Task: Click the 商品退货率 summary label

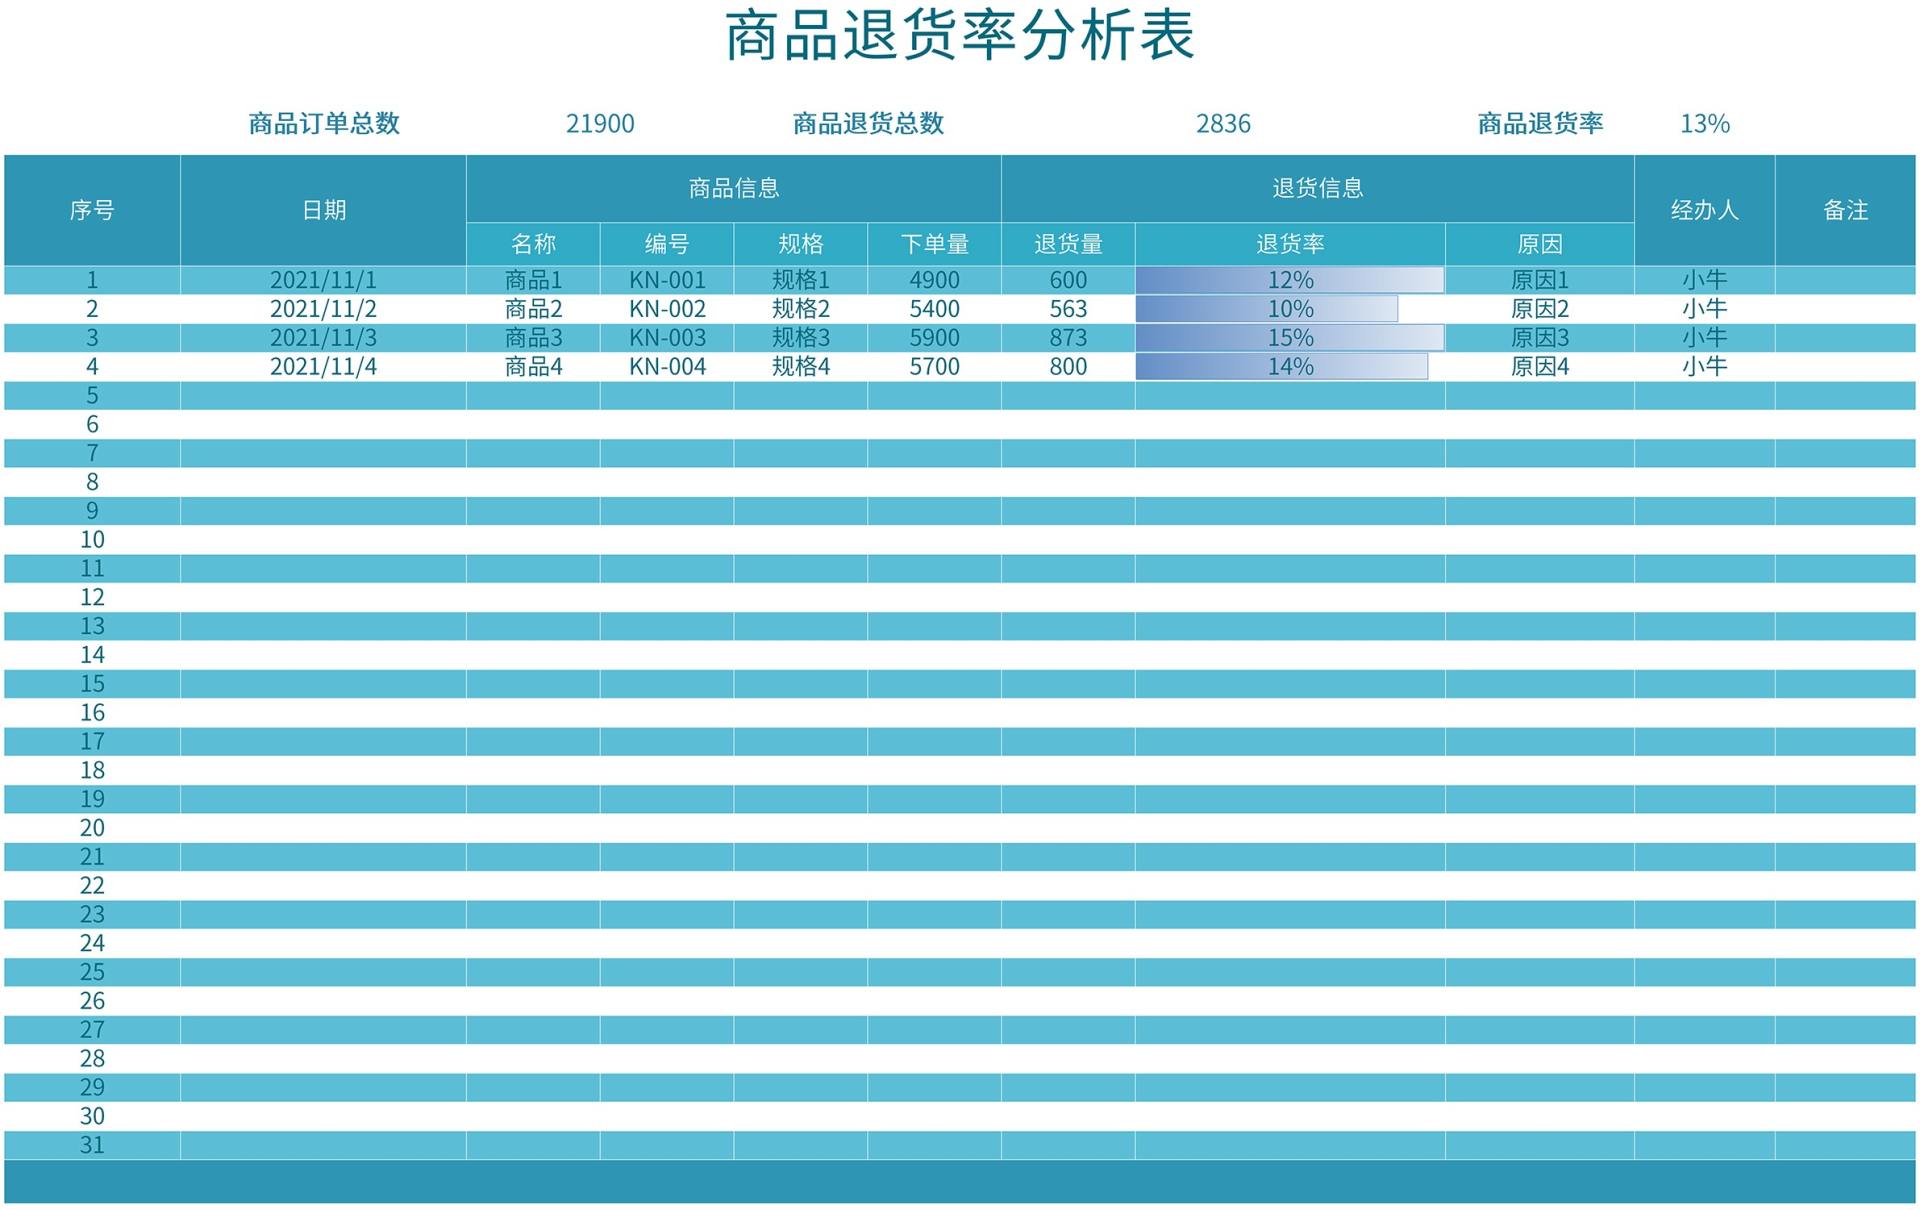Action: point(1540,123)
